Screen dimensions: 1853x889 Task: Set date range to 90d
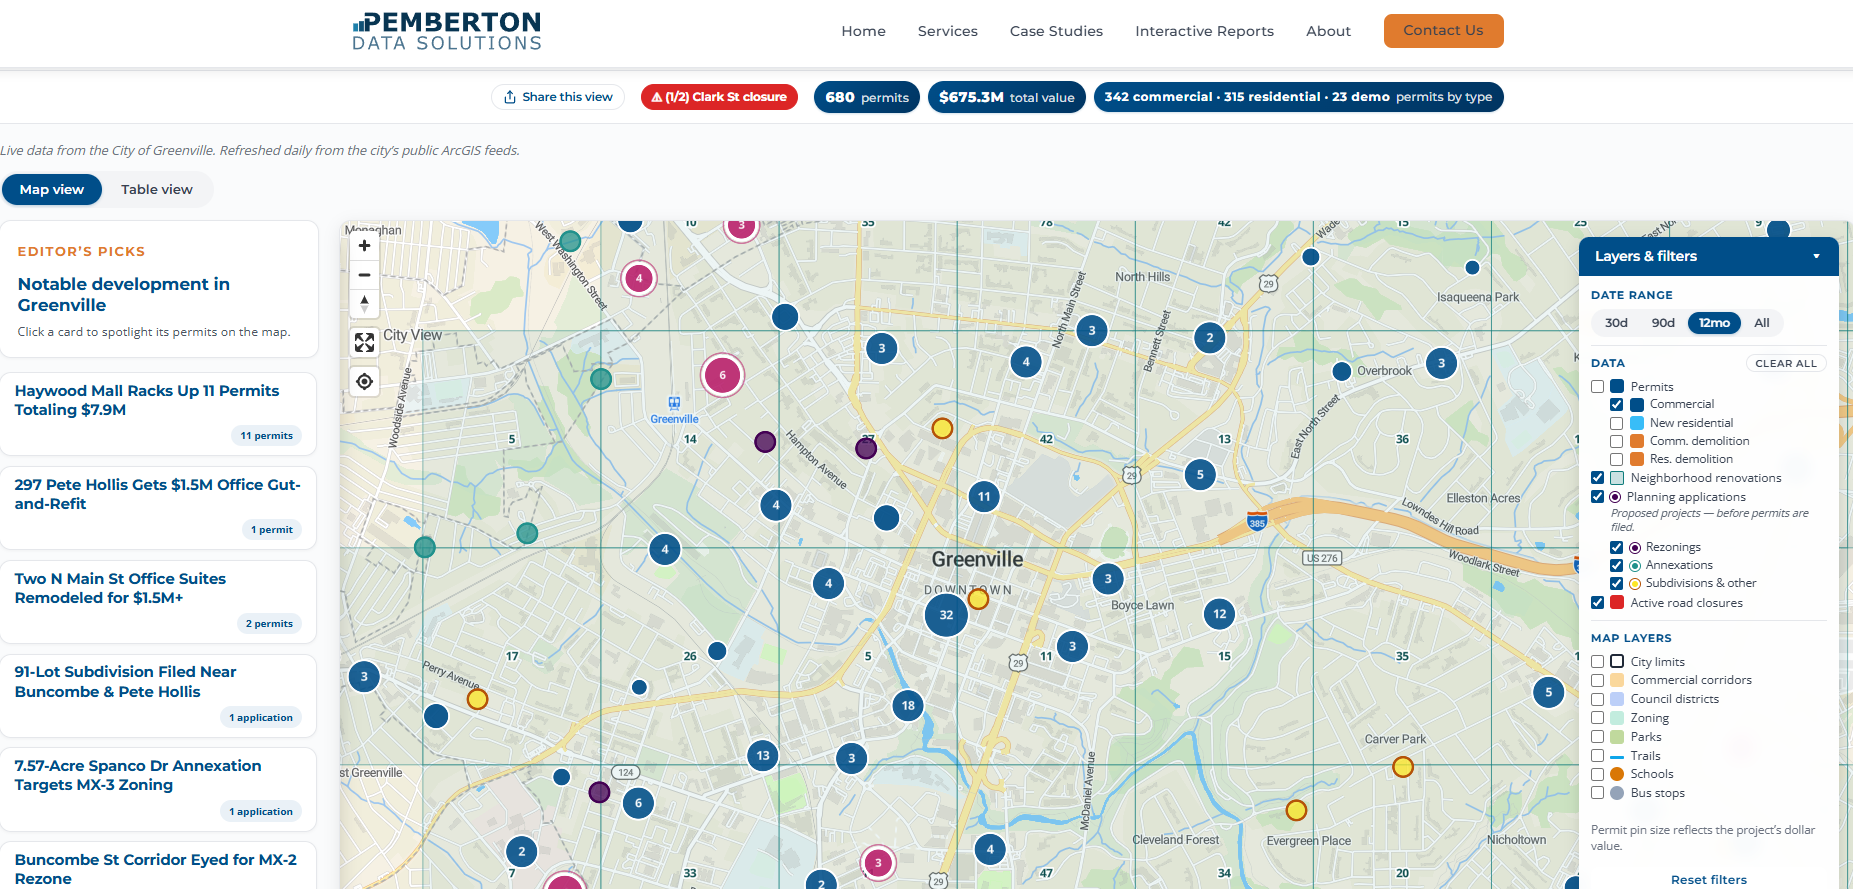1663,323
